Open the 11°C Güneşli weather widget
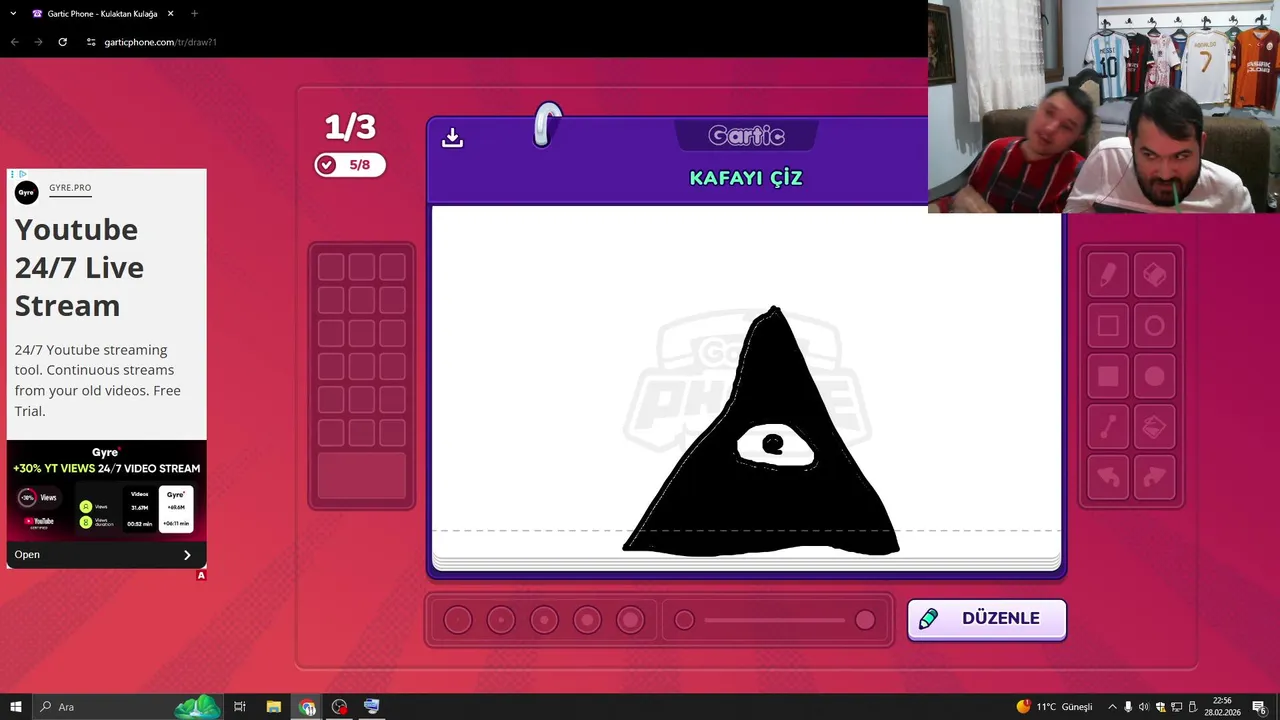The width and height of the screenshot is (1280, 720). tap(1055, 707)
